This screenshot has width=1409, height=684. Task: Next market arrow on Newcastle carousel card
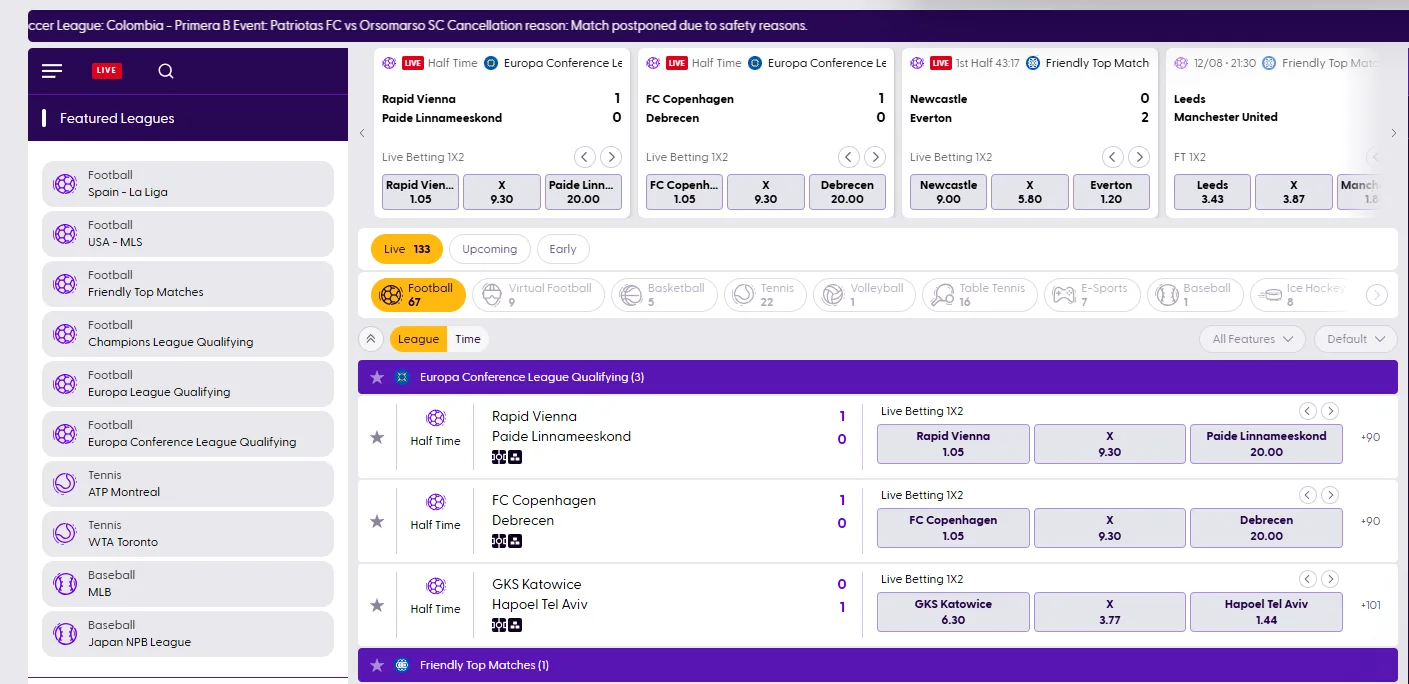click(1139, 157)
